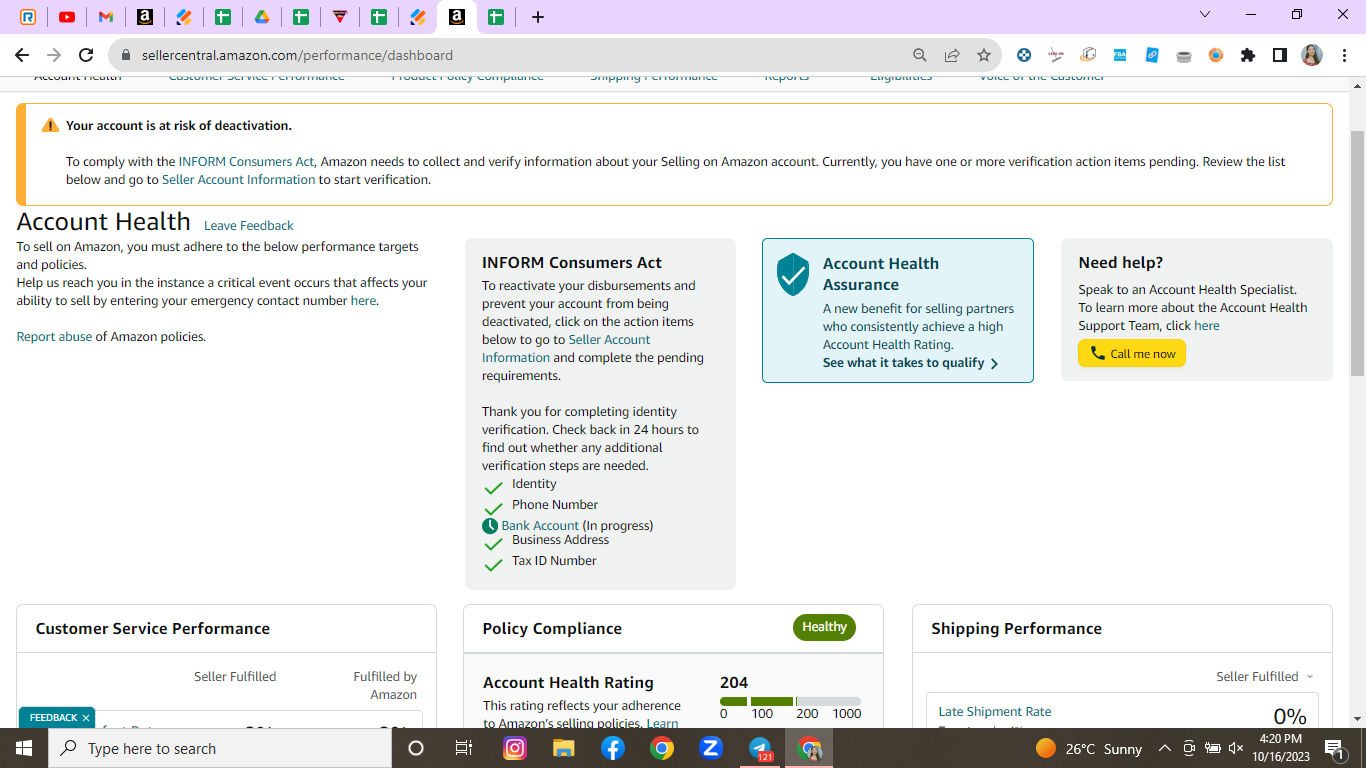Open the Extensions puzzle piece menu

pyautogui.click(x=1248, y=55)
